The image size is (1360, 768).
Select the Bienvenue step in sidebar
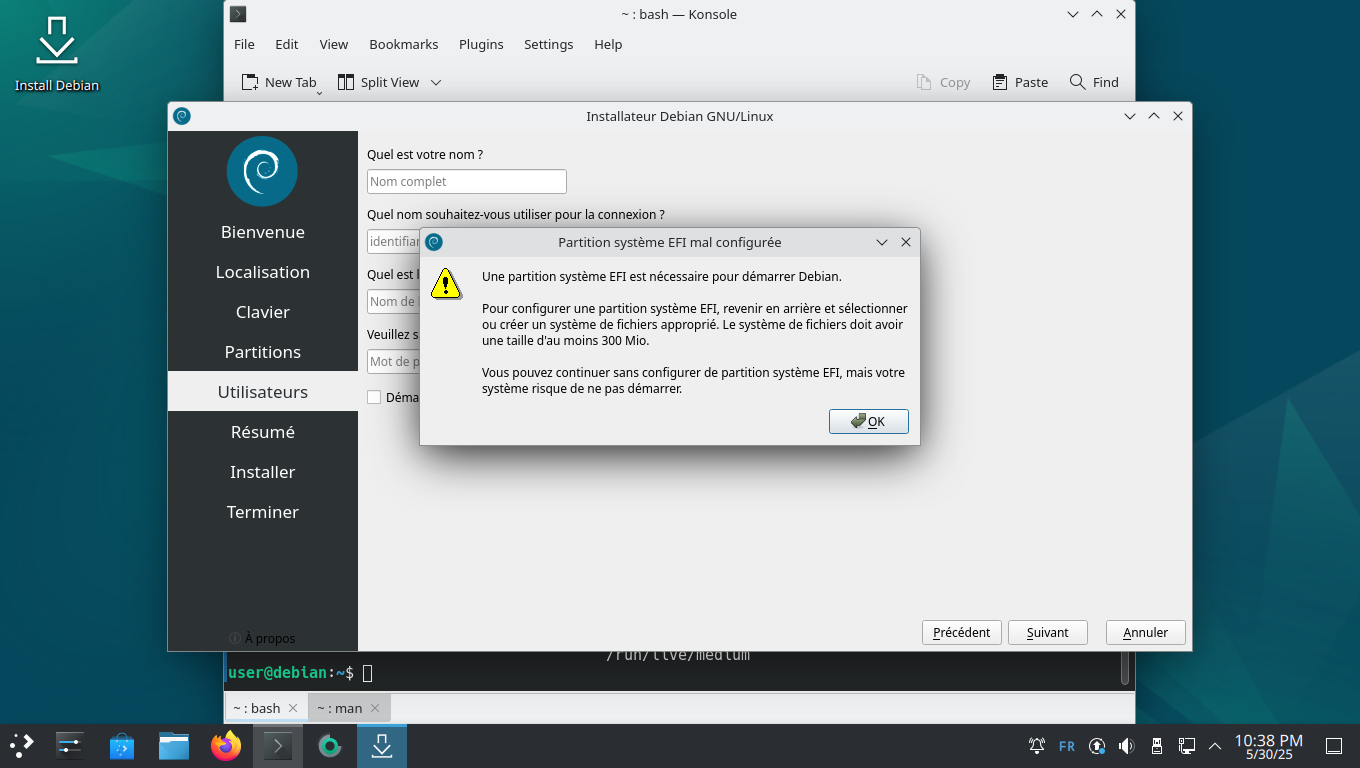pos(263,232)
